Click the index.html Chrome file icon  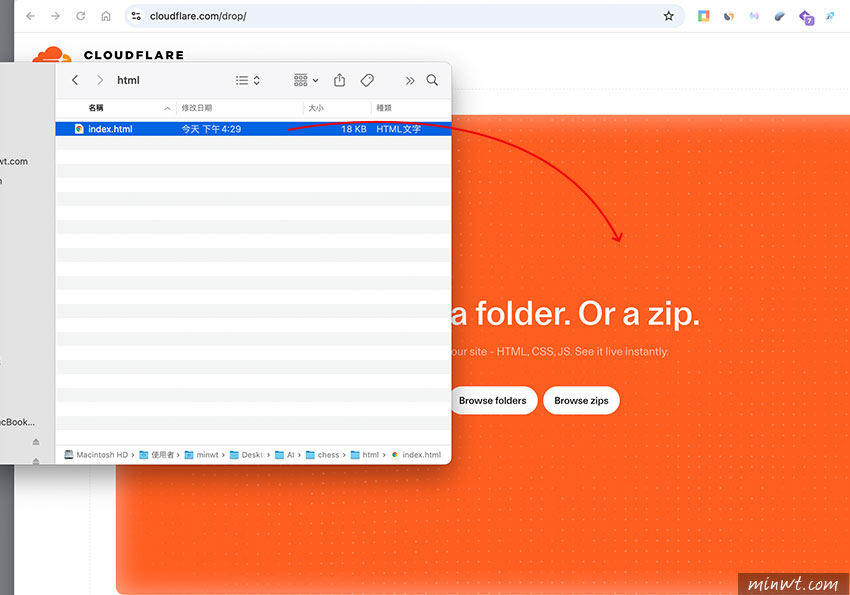(x=79, y=129)
